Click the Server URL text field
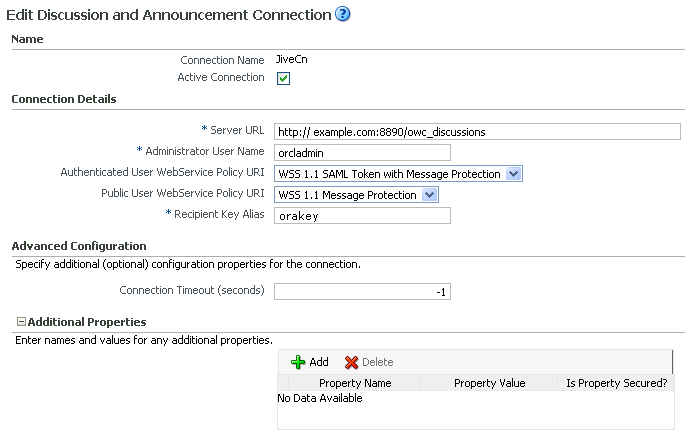 [x=477, y=131]
